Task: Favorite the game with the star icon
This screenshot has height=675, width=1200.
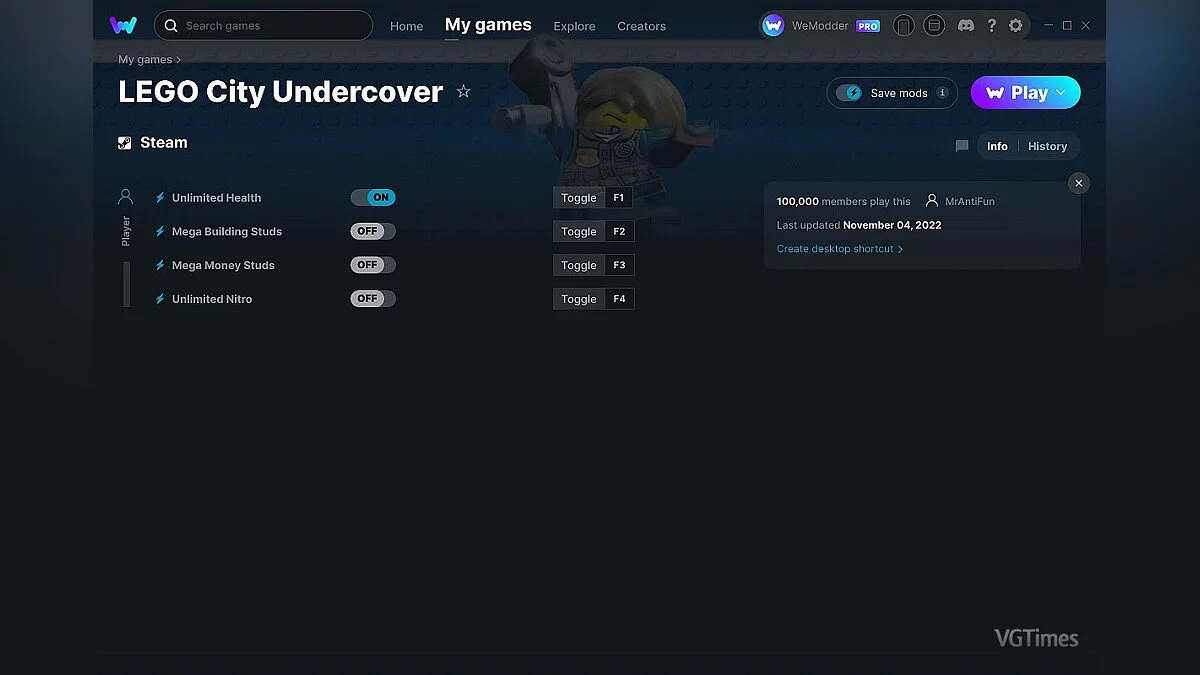Action: click(463, 91)
